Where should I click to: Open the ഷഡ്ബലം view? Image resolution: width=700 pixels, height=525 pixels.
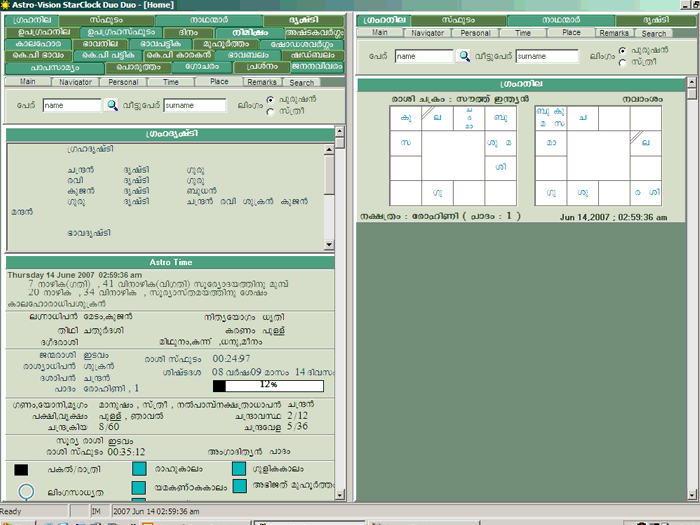coord(313,55)
